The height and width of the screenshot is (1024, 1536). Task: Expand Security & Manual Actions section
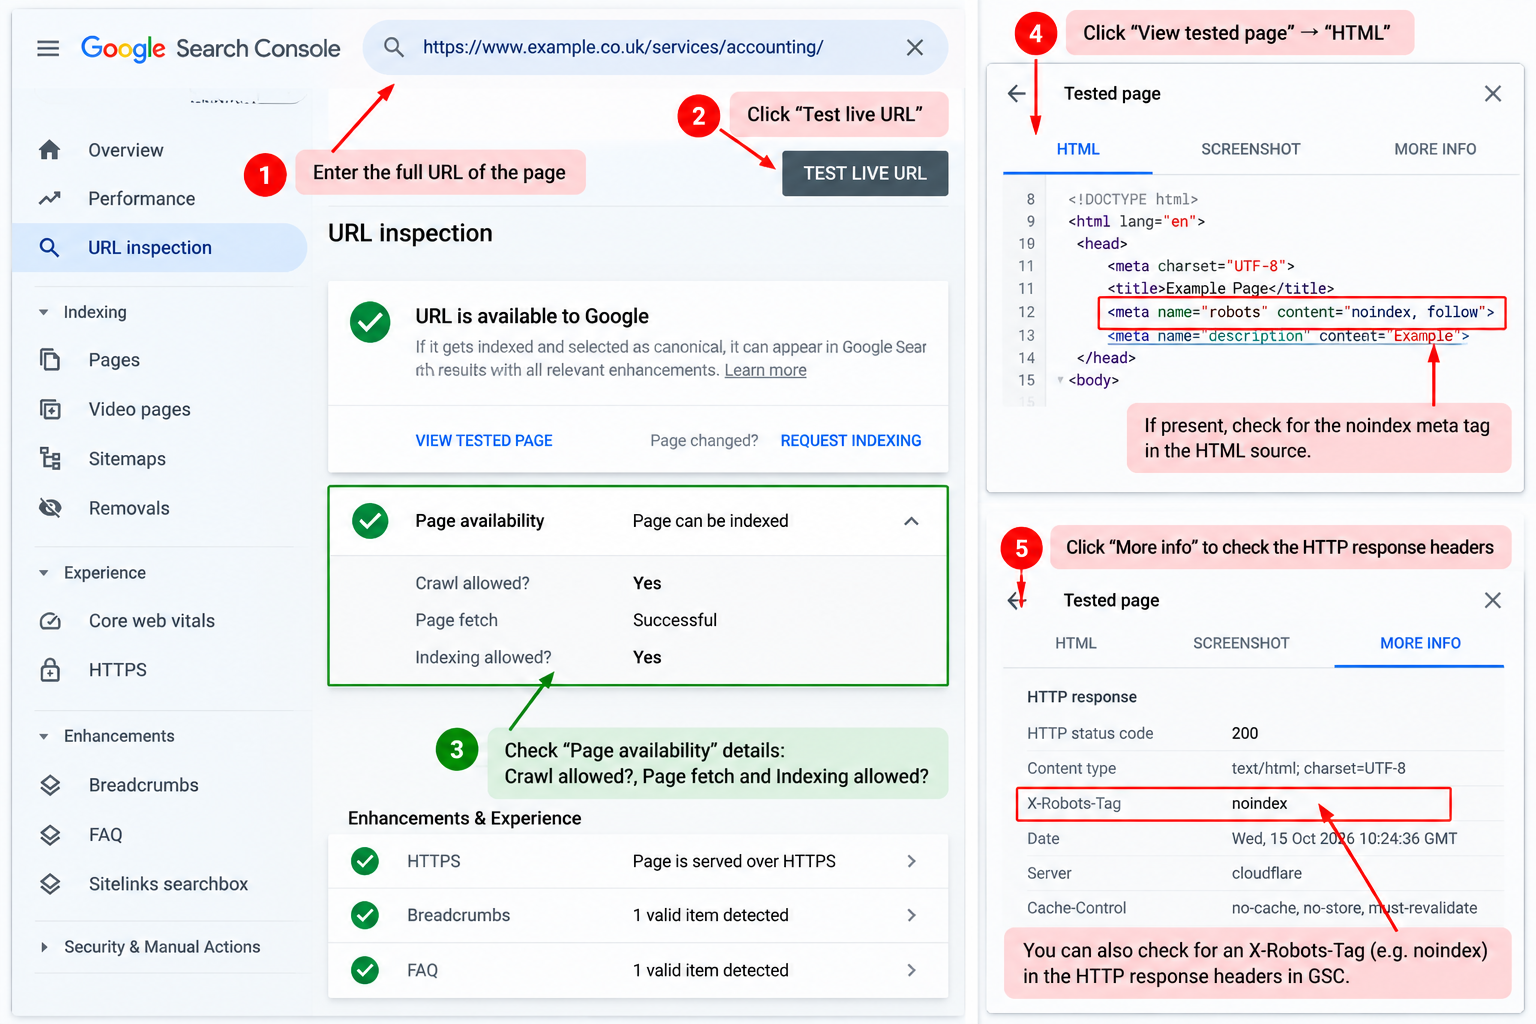tap(43, 947)
